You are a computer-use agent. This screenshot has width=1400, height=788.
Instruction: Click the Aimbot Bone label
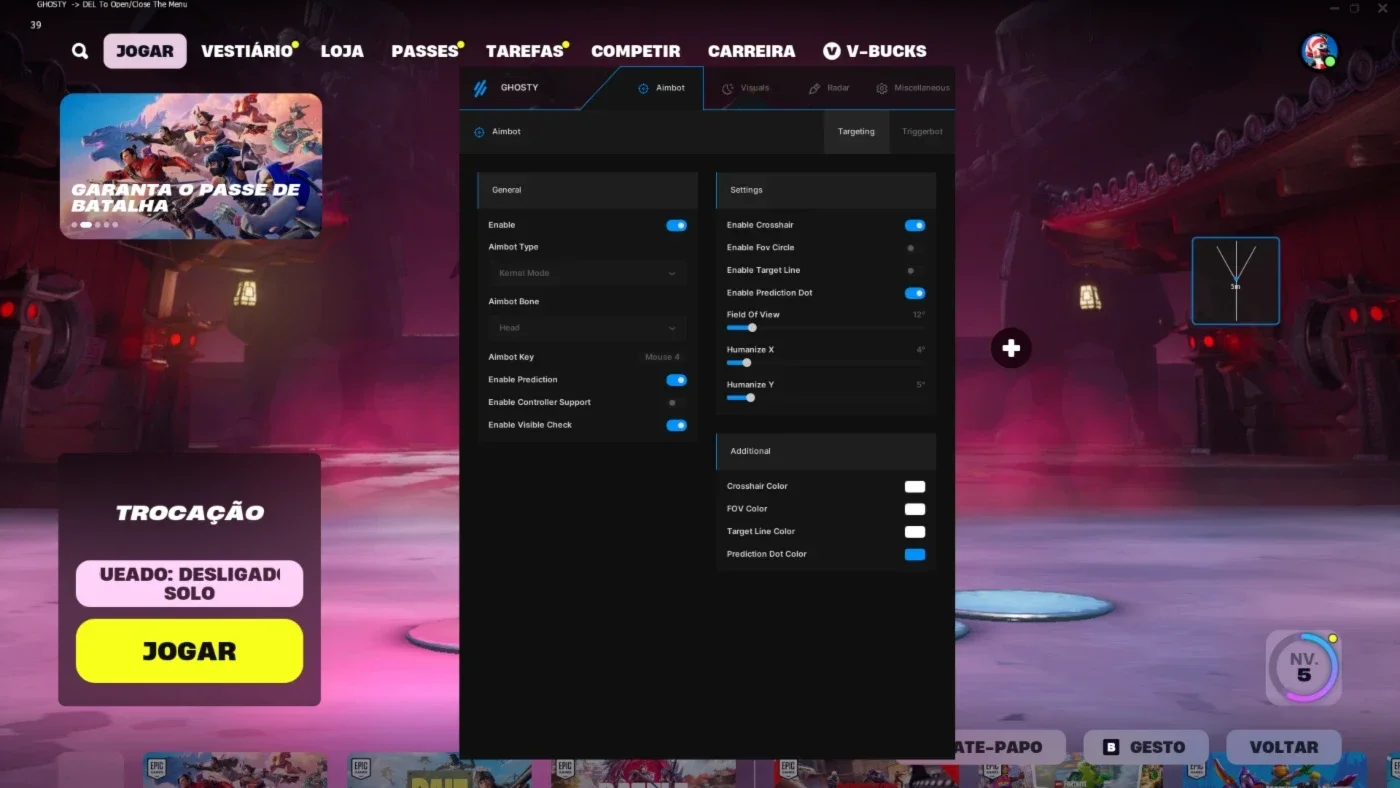[x=514, y=302]
